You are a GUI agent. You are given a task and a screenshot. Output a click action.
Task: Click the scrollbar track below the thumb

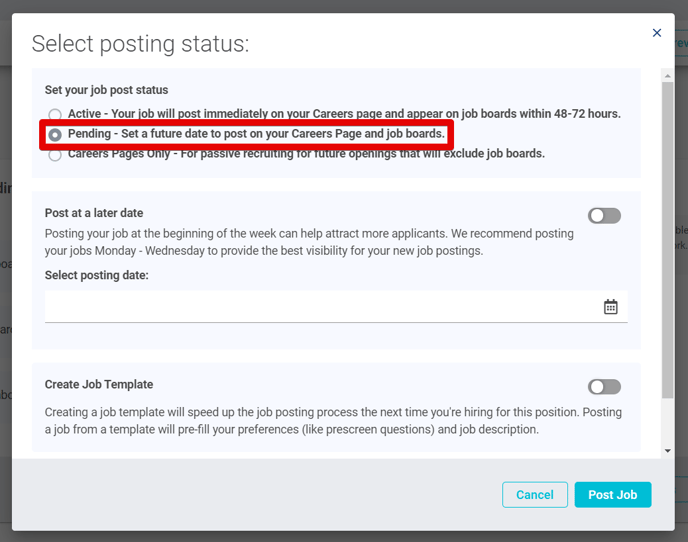point(667,422)
